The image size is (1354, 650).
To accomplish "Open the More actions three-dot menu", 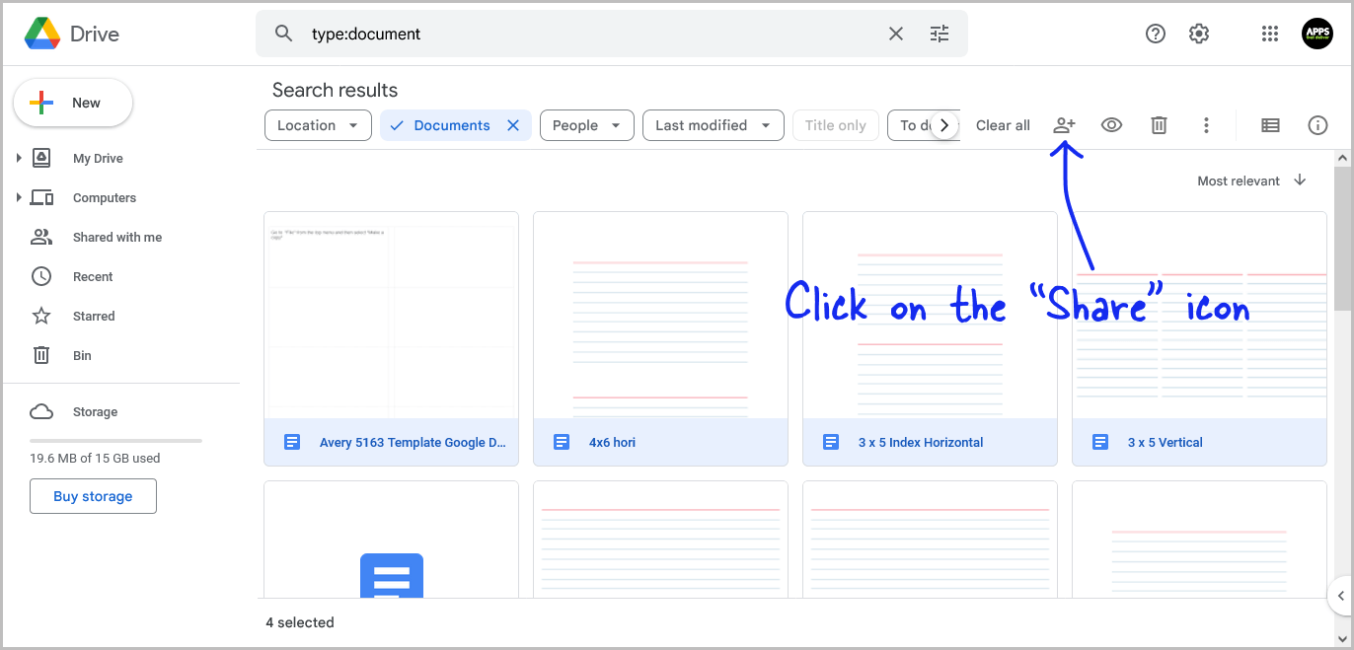I will click(1207, 125).
